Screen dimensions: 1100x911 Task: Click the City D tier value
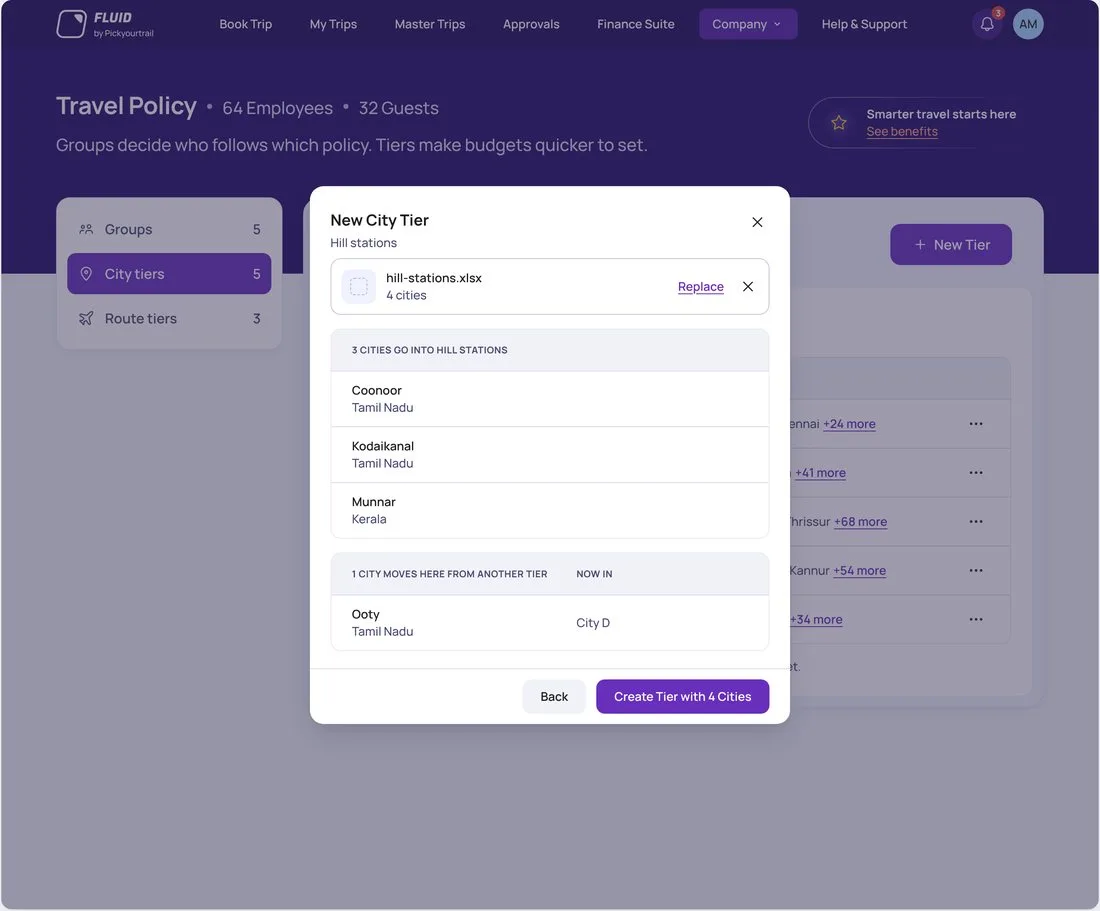[593, 623]
